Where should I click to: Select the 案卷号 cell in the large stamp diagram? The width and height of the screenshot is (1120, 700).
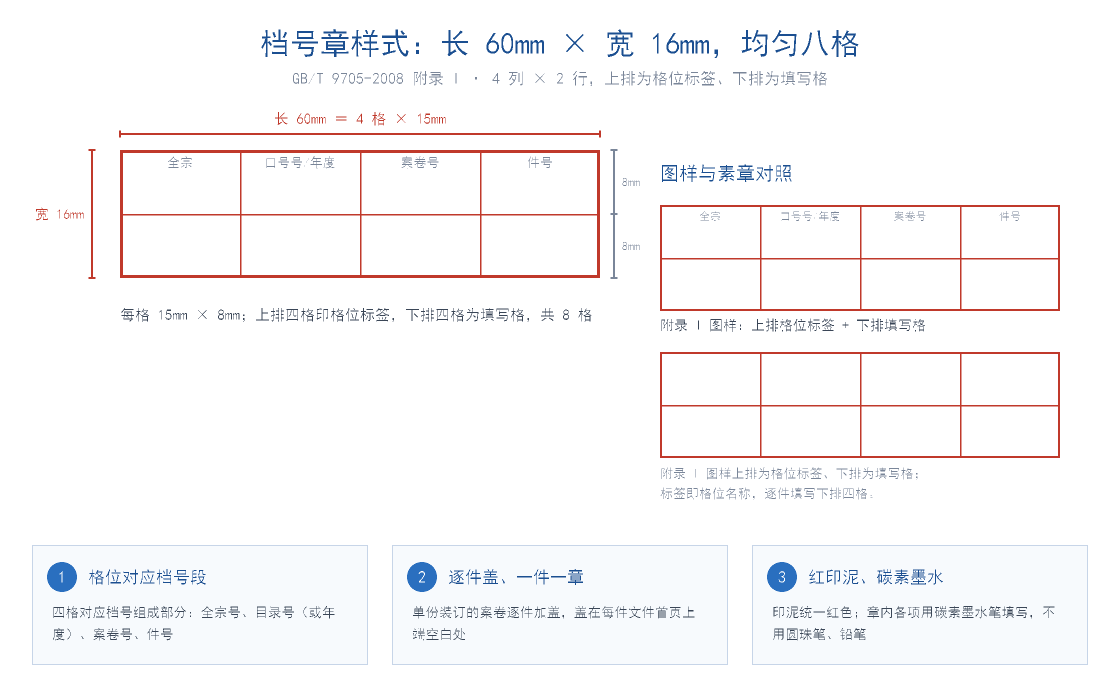coord(421,183)
